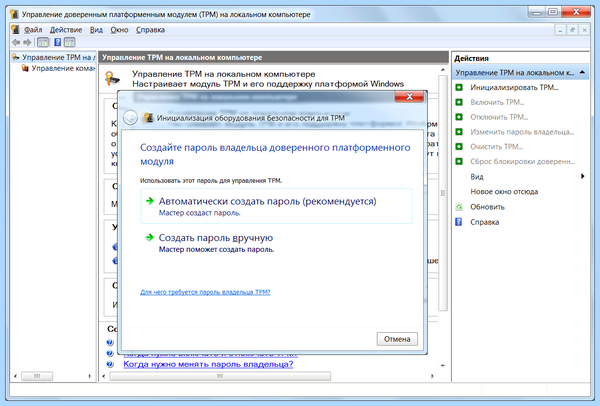The height and width of the screenshot is (406, 600).
Task: Click the inner MDI minimize button in menu bar
Action: (560, 30)
